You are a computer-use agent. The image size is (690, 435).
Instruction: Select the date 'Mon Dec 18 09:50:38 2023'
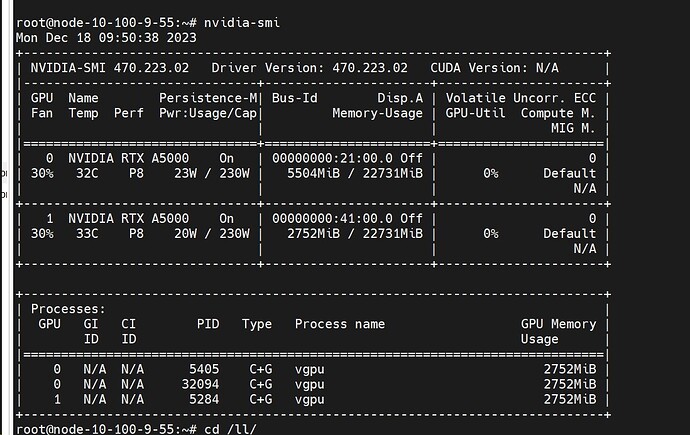[x=106, y=38]
